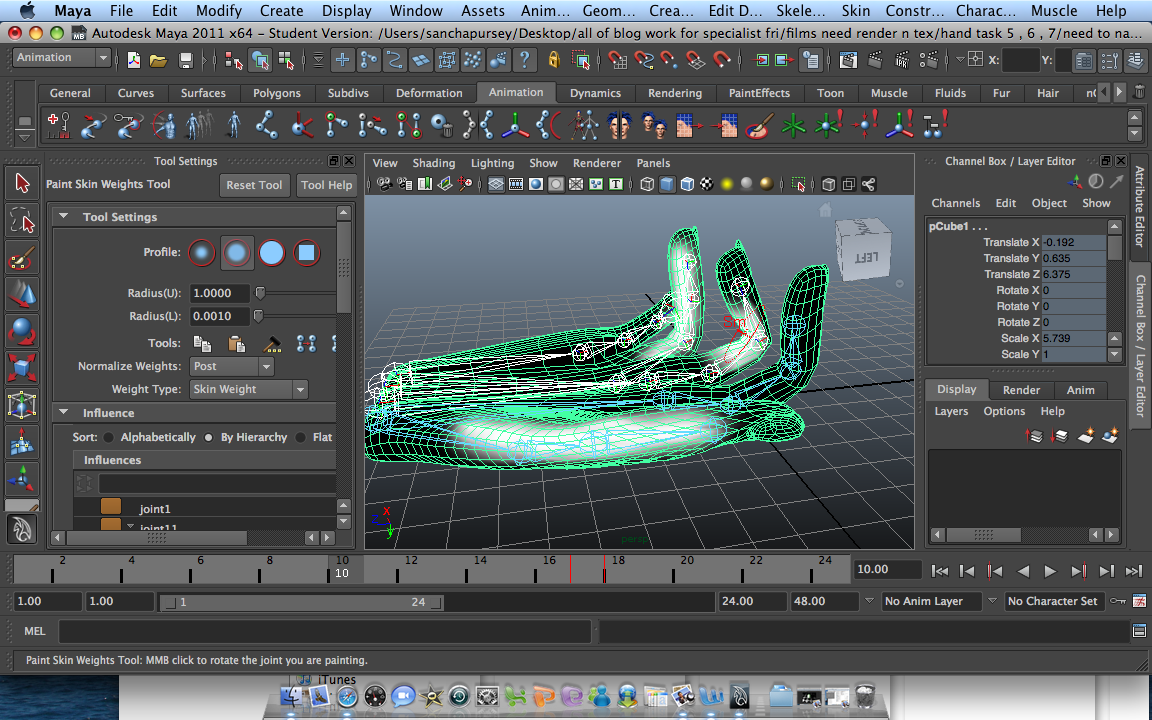Click the wireframe cube icon in viewport toolbar
Viewport: 1152px width, 720px height.
(647, 184)
